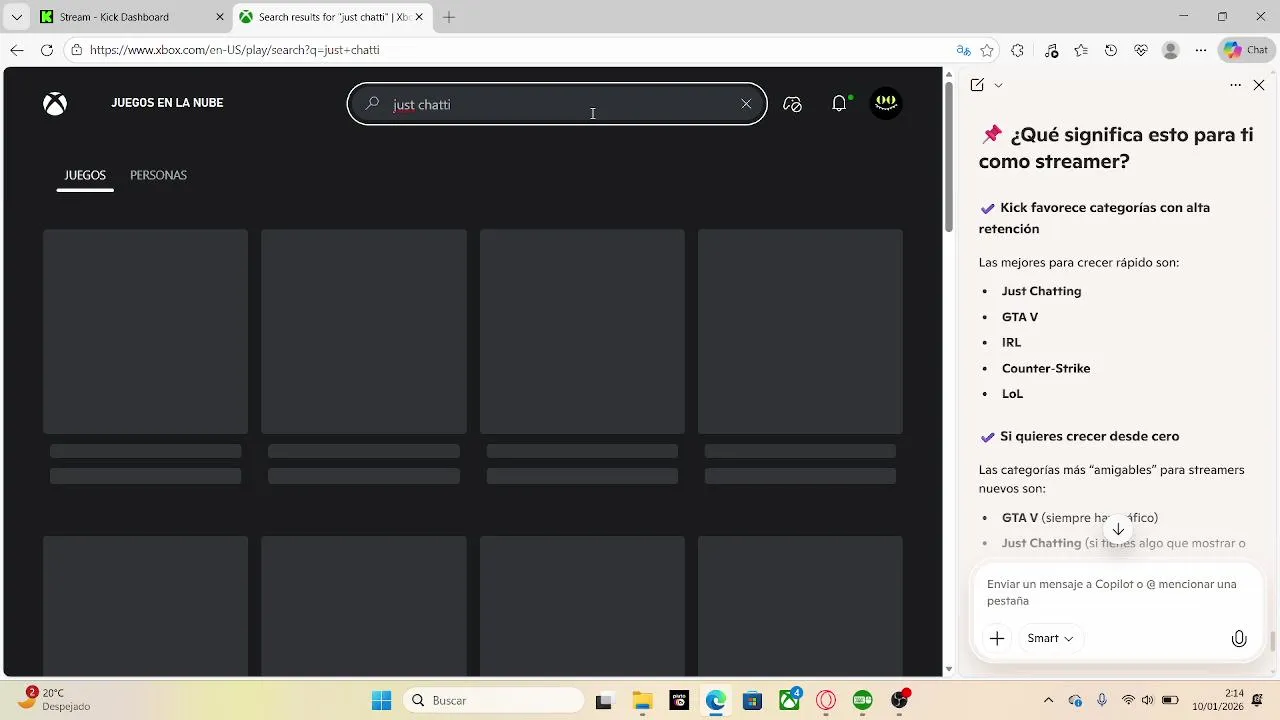The image size is (1280, 720).
Task: Open the media control music icon
Action: (x=1051, y=50)
